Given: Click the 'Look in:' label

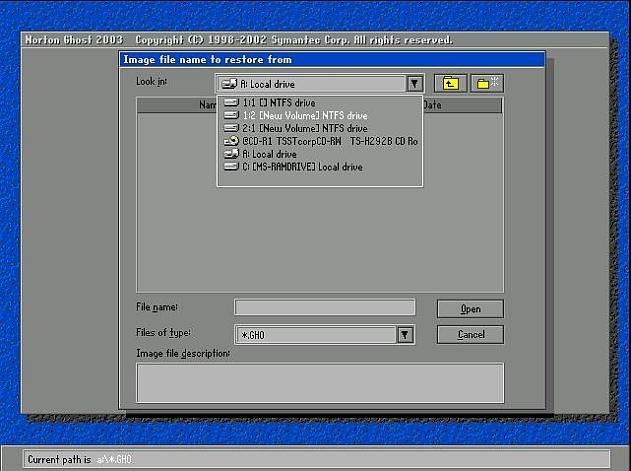Looking at the screenshot, I should click(151, 81).
